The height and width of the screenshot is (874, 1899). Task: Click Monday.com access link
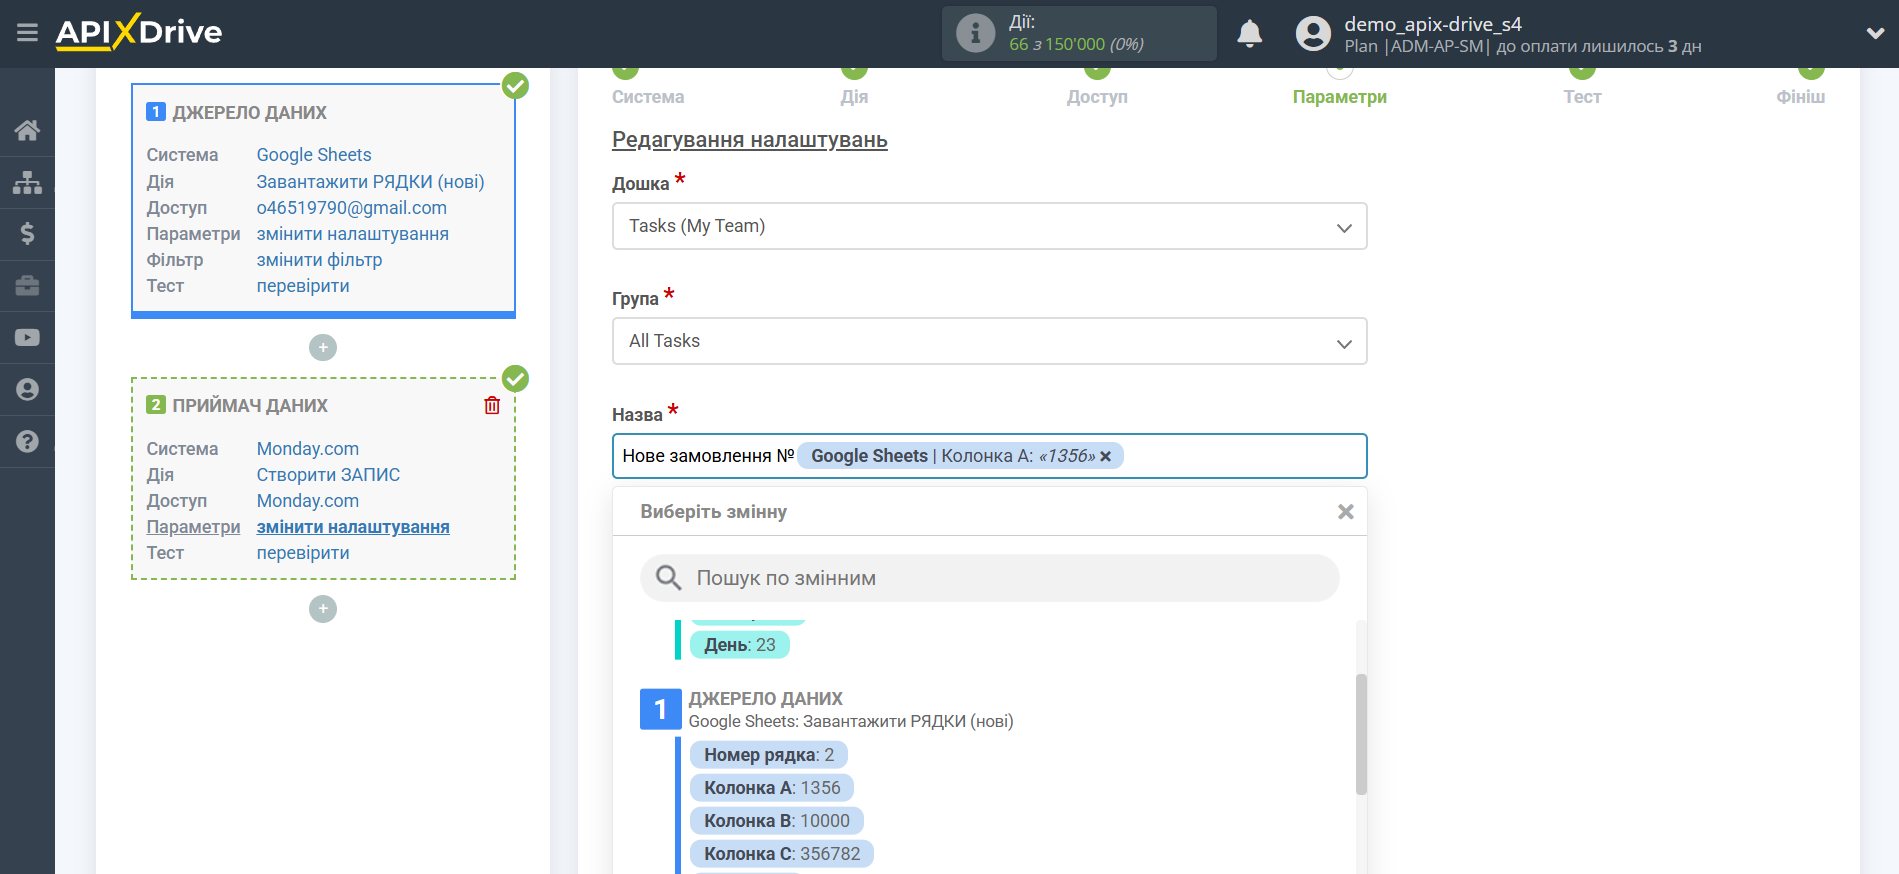tap(308, 501)
